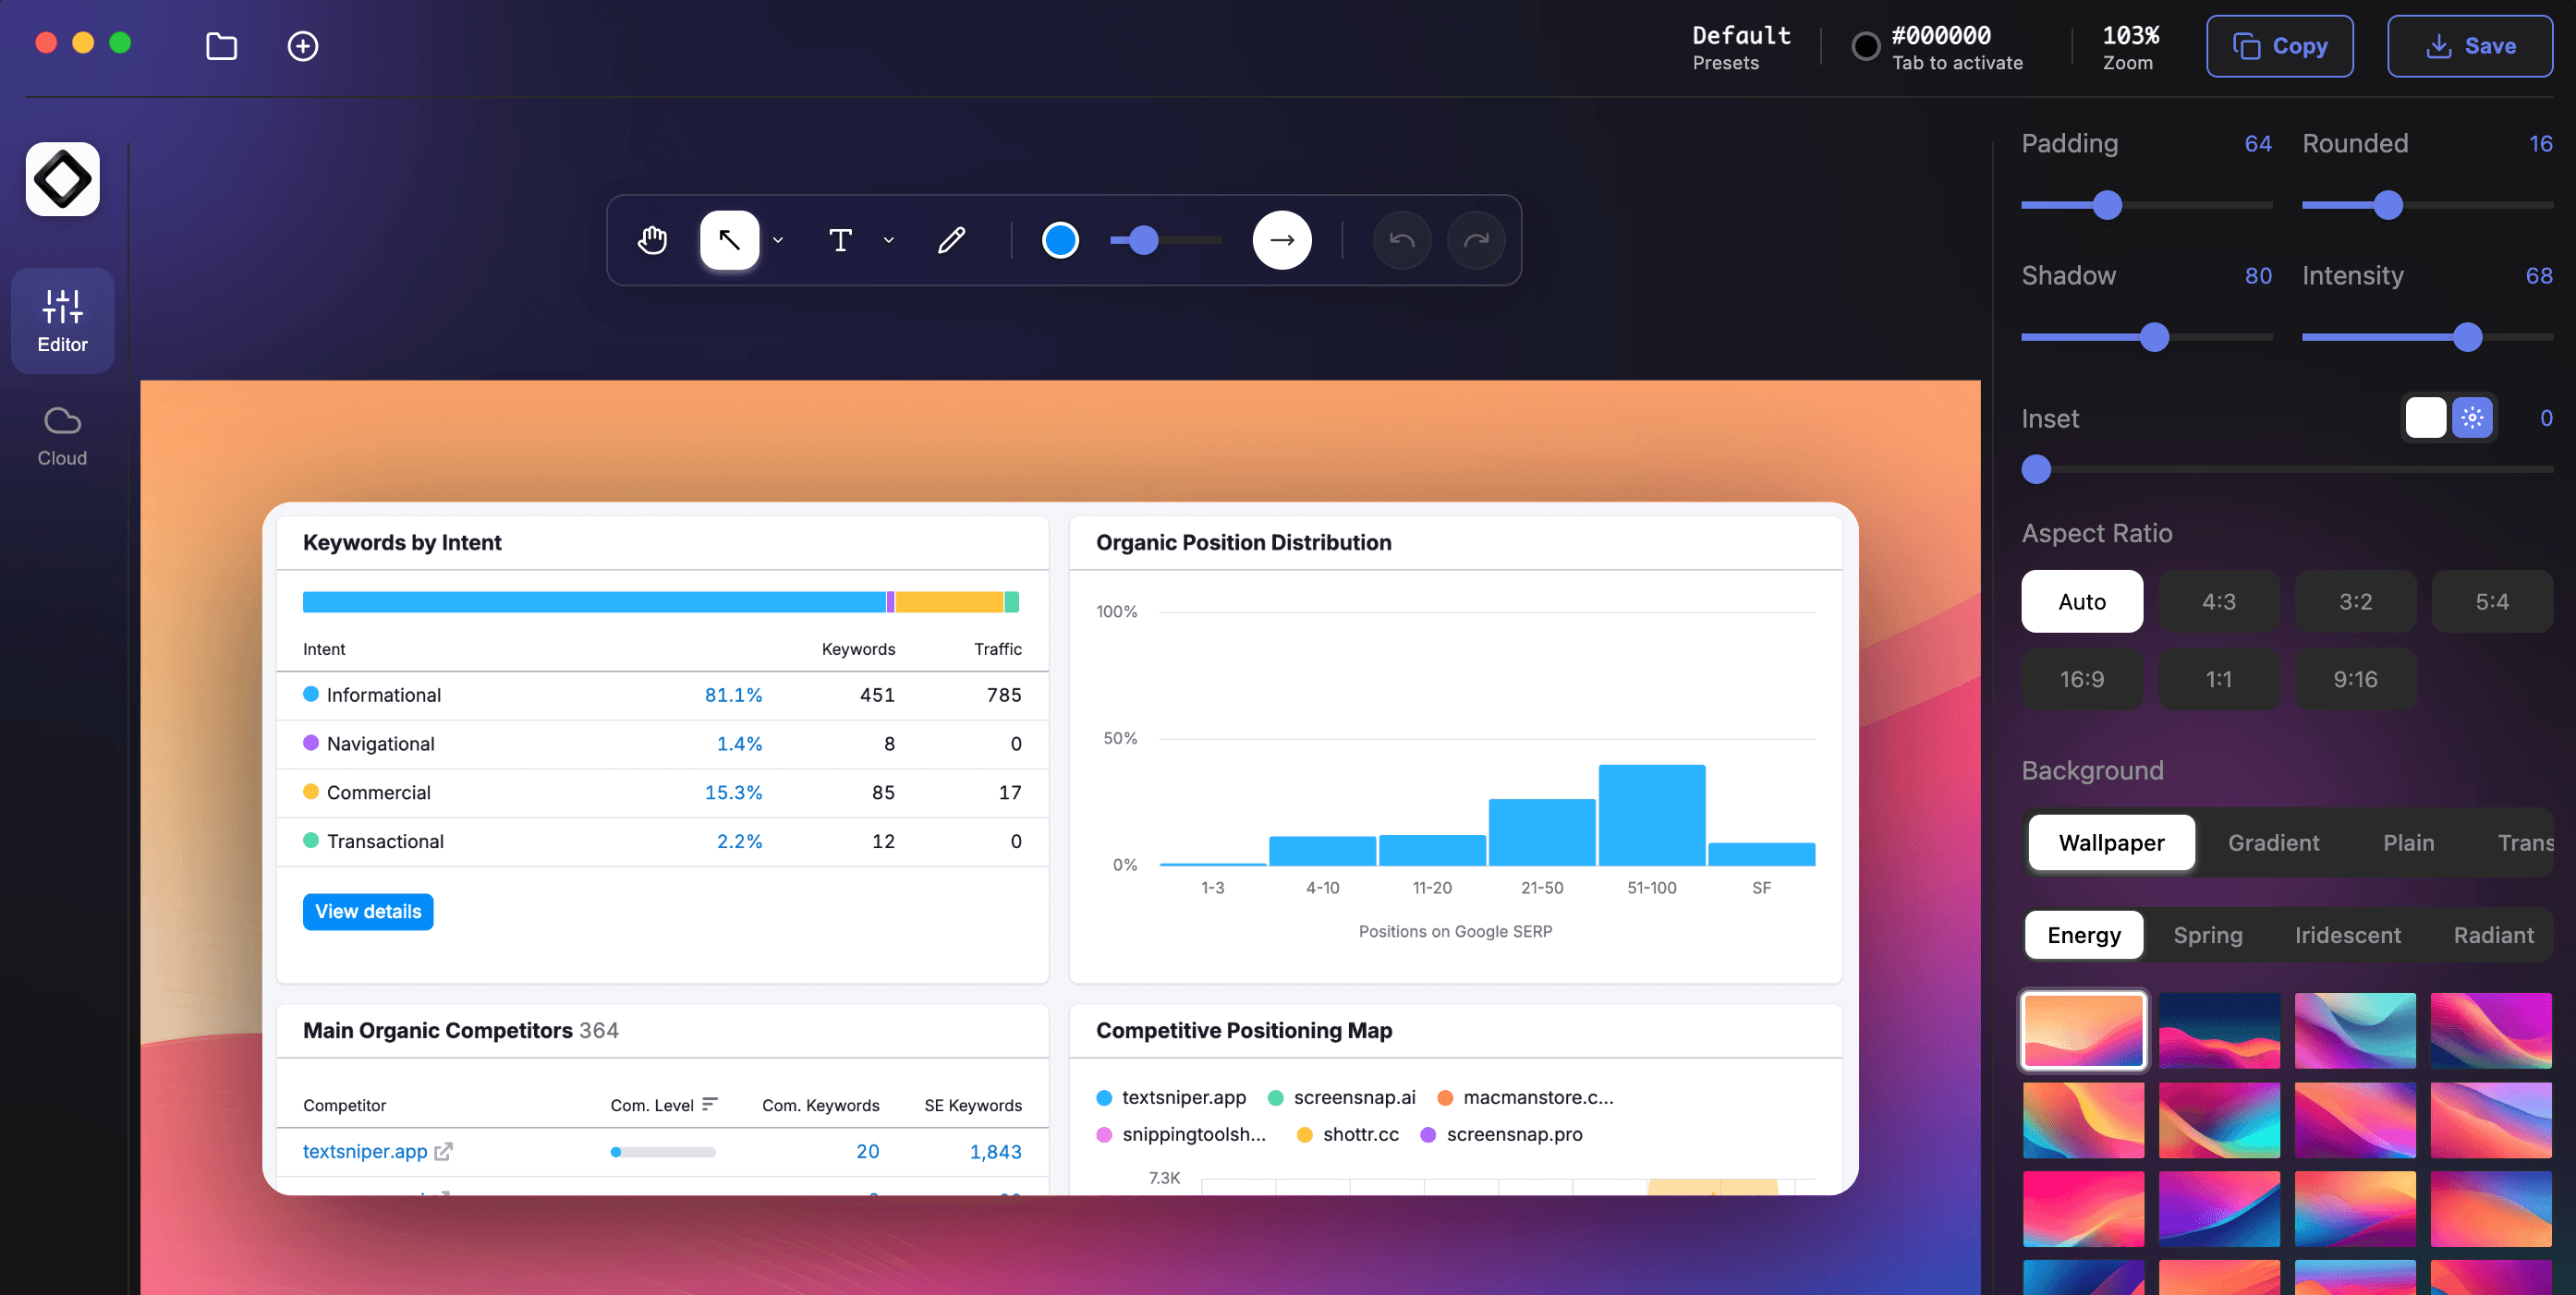
Task: Expand the selection tool dropdown
Action: [x=778, y=240]
